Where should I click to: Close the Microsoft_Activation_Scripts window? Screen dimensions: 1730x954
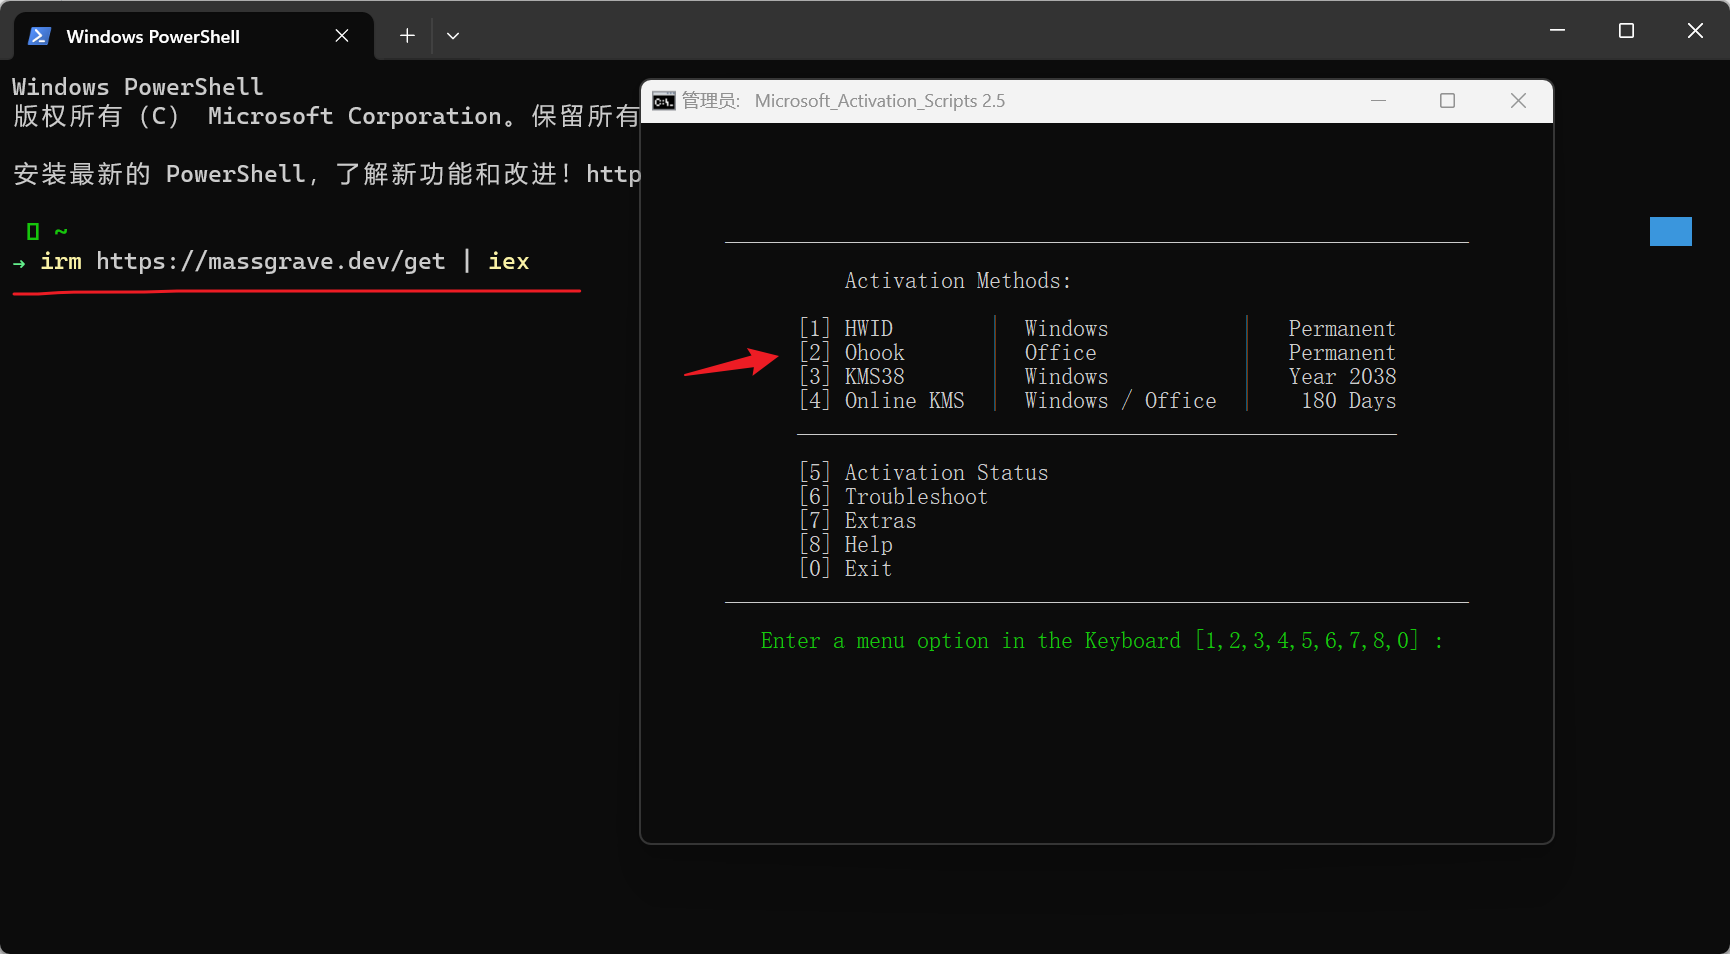click(x=1518, y=101)
